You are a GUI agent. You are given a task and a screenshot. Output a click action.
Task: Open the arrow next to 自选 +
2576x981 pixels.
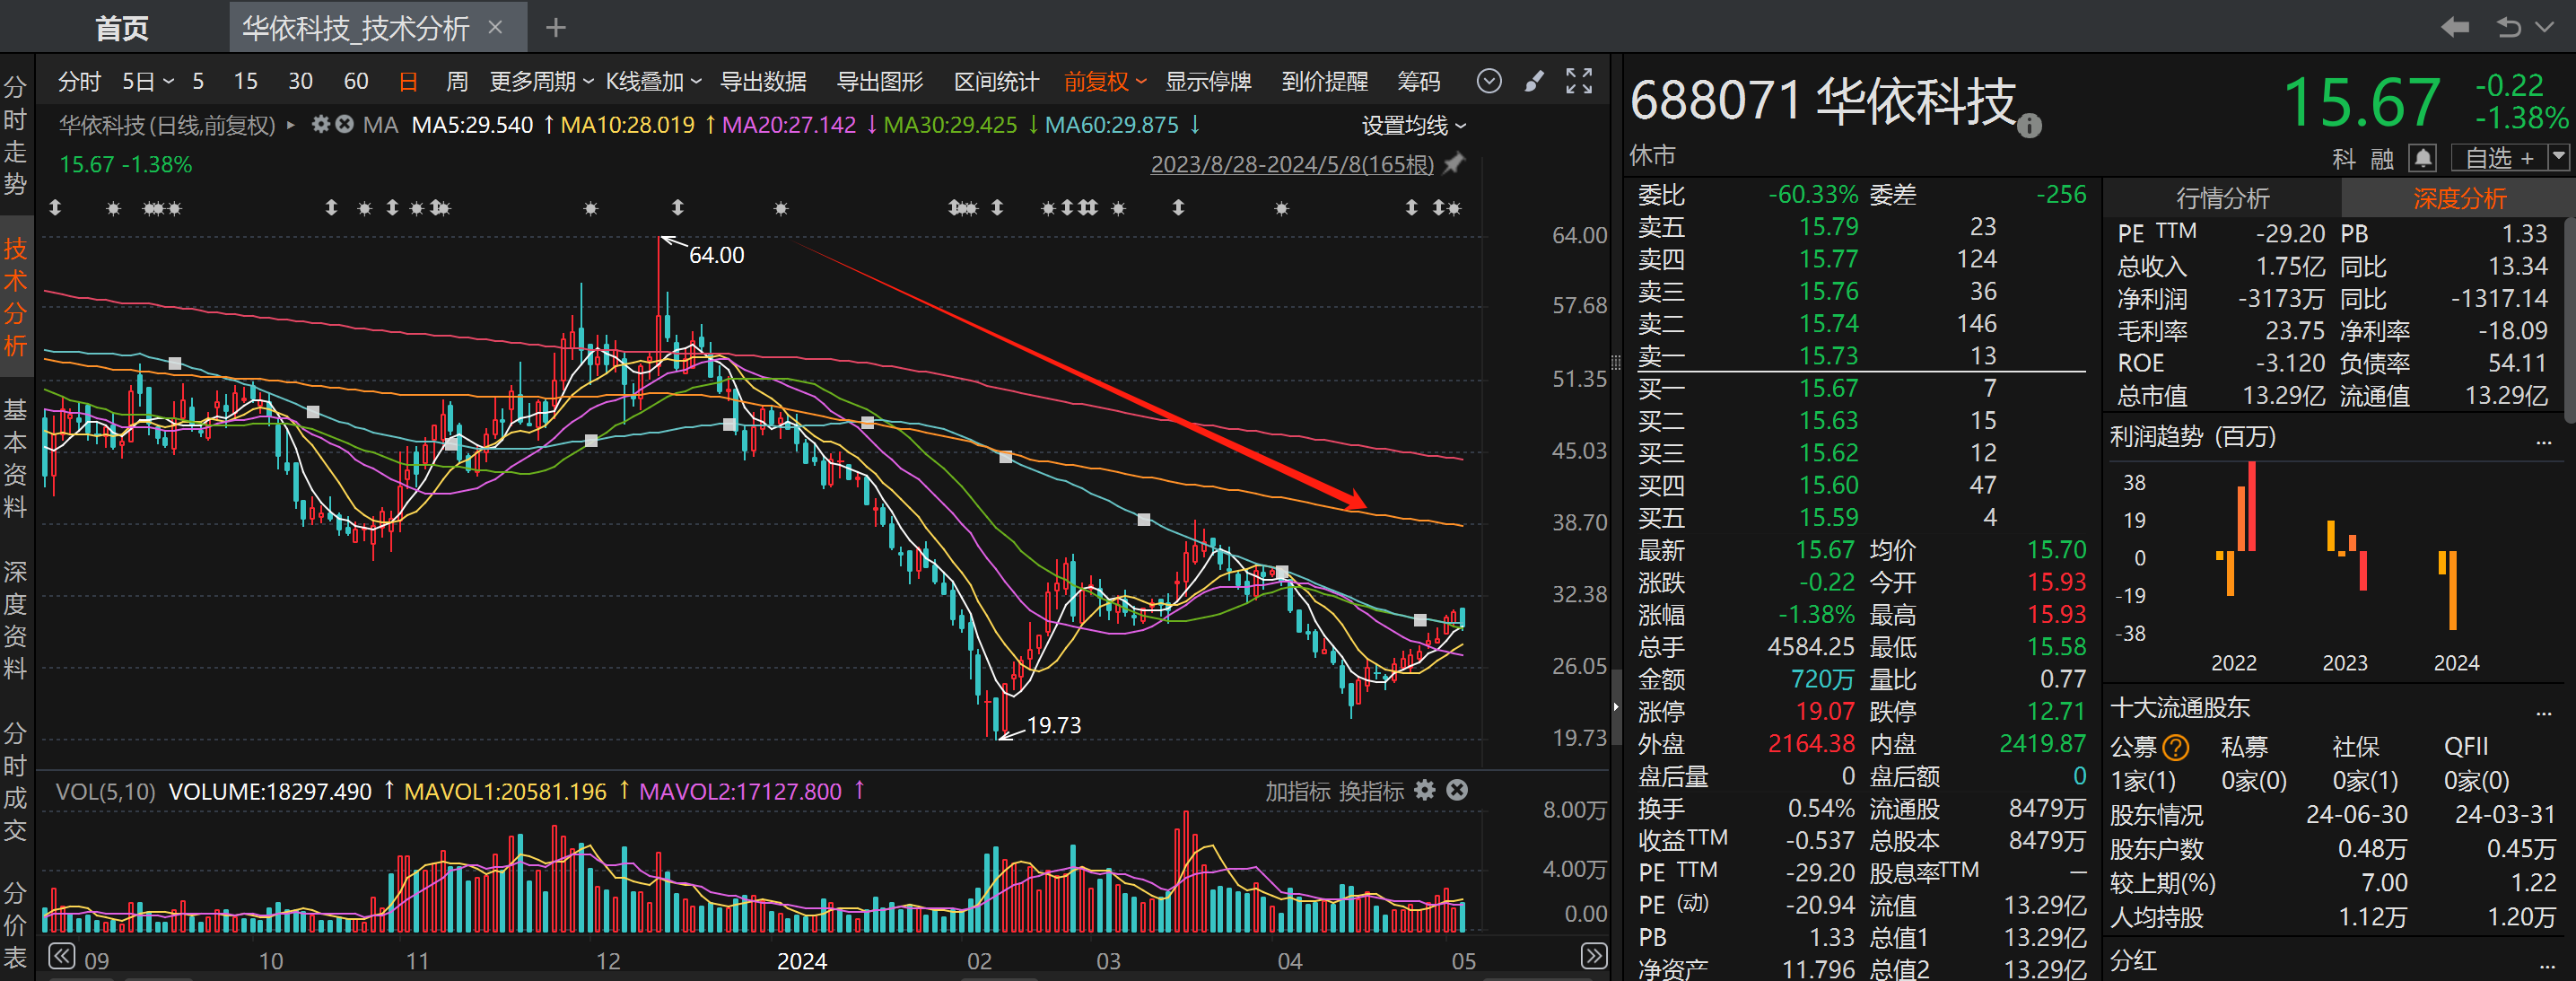pos(2558,157)
